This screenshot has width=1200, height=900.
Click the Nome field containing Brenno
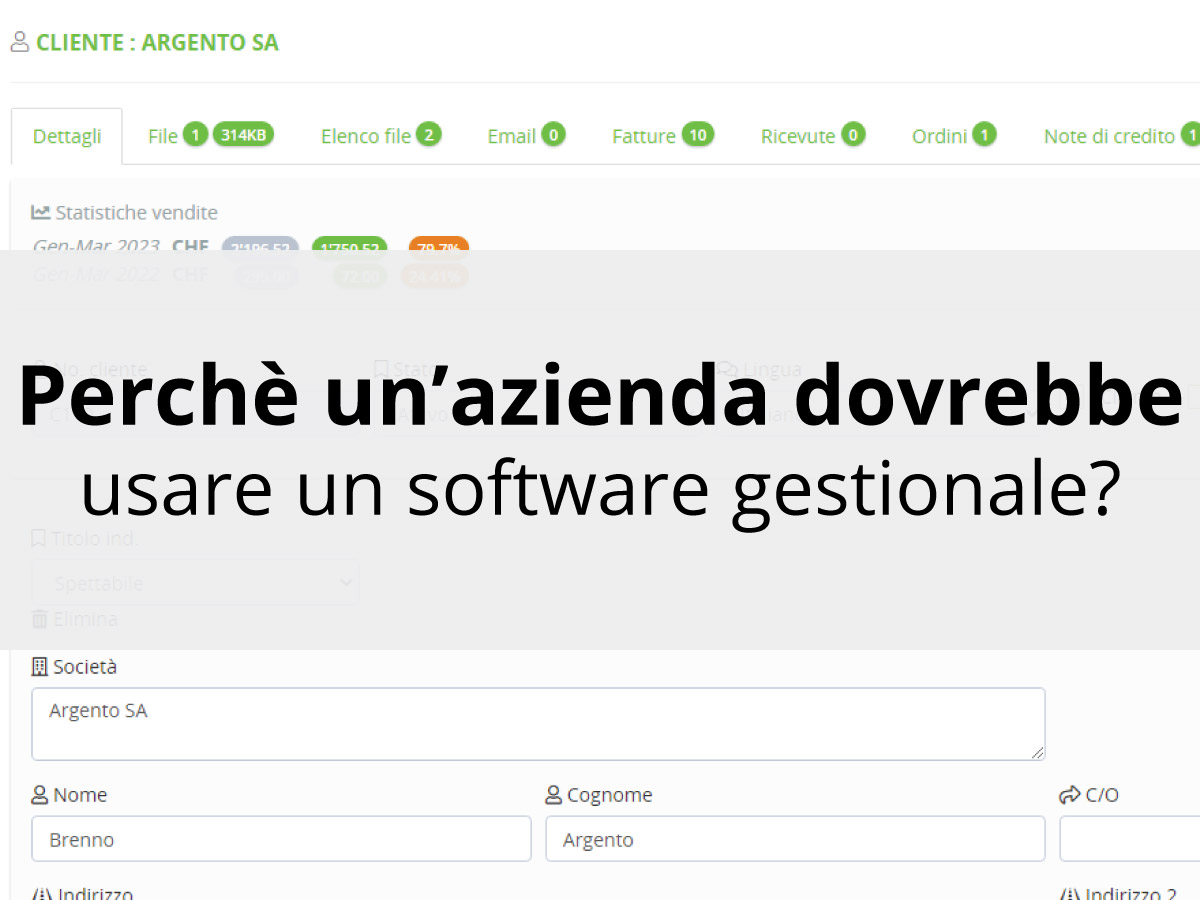[280, 839]
